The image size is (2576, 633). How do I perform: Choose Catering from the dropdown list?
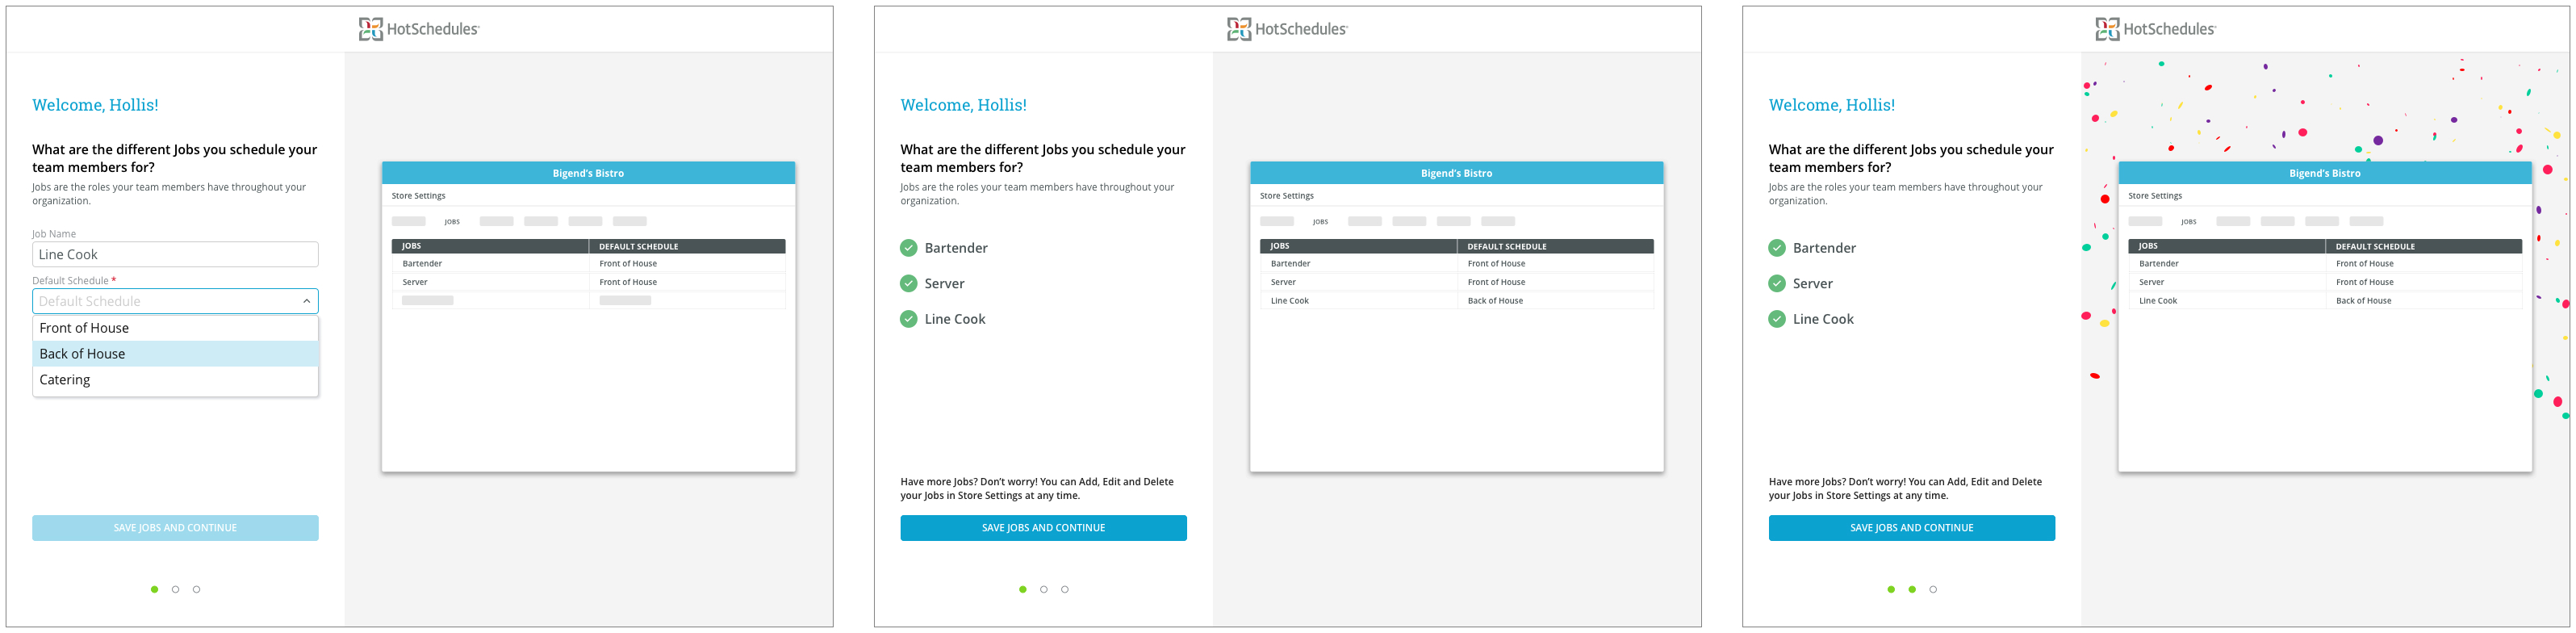coord(175,380)
